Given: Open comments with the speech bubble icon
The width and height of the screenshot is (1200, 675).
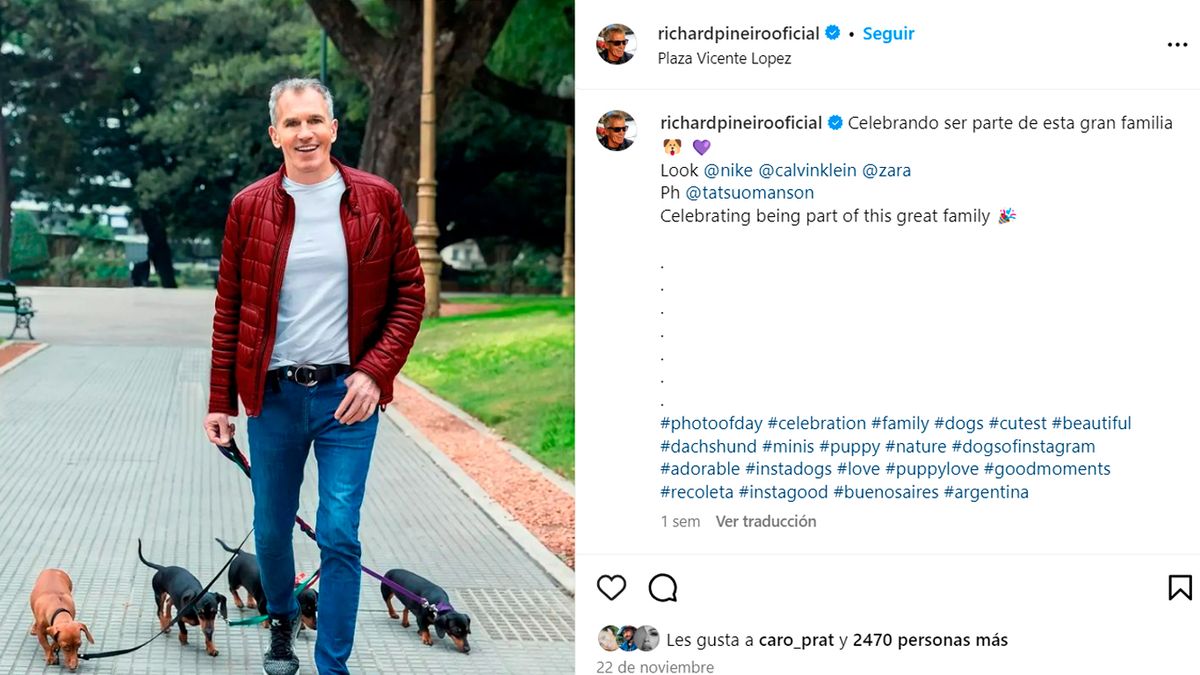Looking at the screenshot, I should pyautogui.click(x=663, y=587).
